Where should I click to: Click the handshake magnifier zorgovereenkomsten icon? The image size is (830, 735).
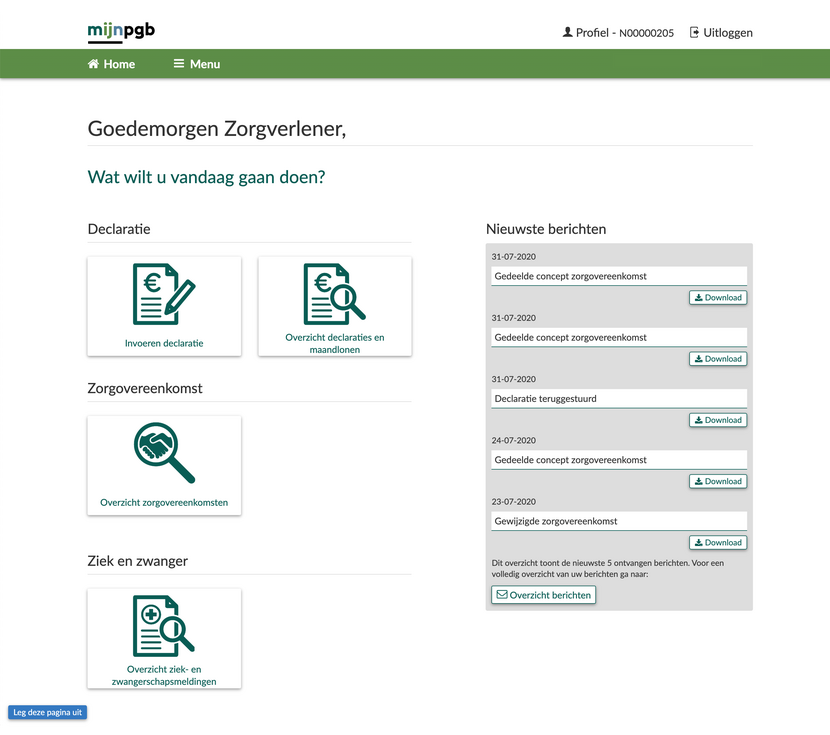pyautogui.click(x=164, y=448)
